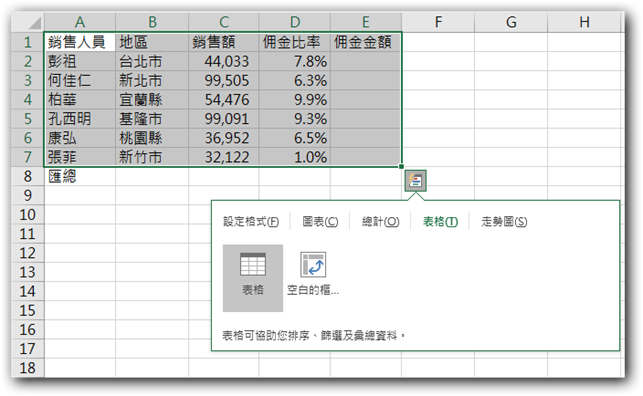Select column G header
643x396 pixels.
click(x=511, y=22)
